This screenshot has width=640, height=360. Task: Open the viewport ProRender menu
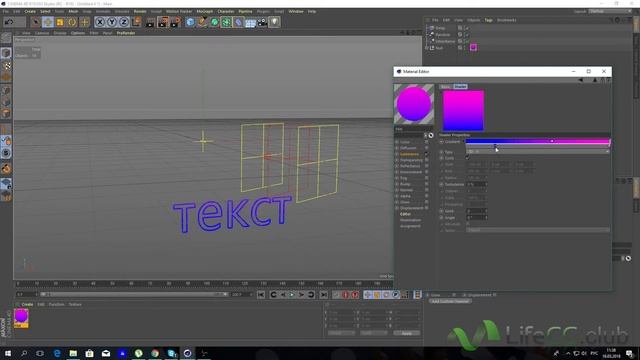(126, 33)
